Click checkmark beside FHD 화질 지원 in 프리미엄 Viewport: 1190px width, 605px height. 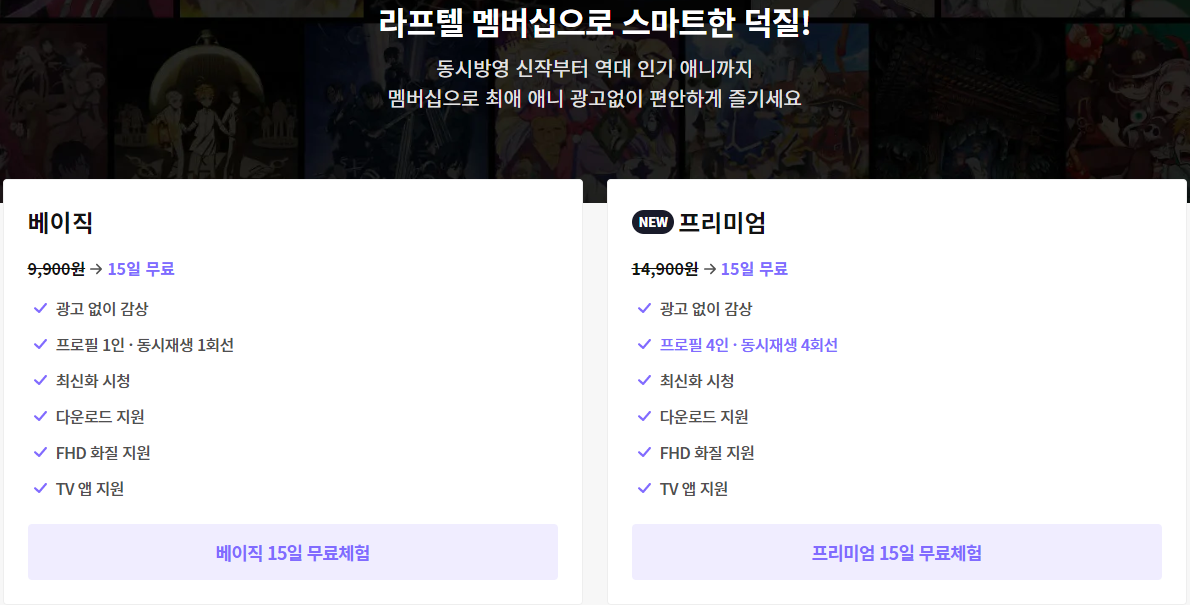click(x=644, y=452)
